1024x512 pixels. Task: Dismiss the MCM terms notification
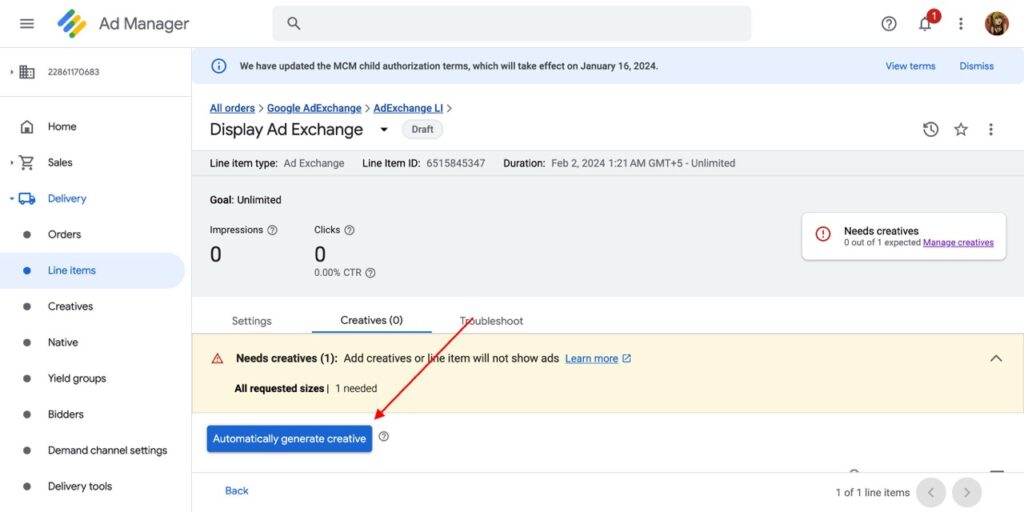pos(976,66)
